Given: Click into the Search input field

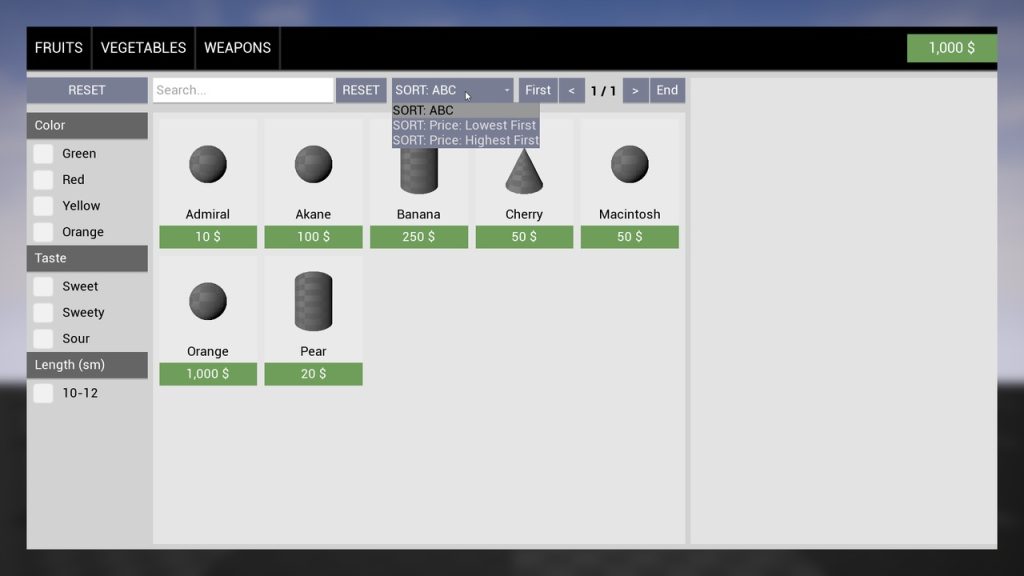Looking at the screenshot, I should [243, 90].
